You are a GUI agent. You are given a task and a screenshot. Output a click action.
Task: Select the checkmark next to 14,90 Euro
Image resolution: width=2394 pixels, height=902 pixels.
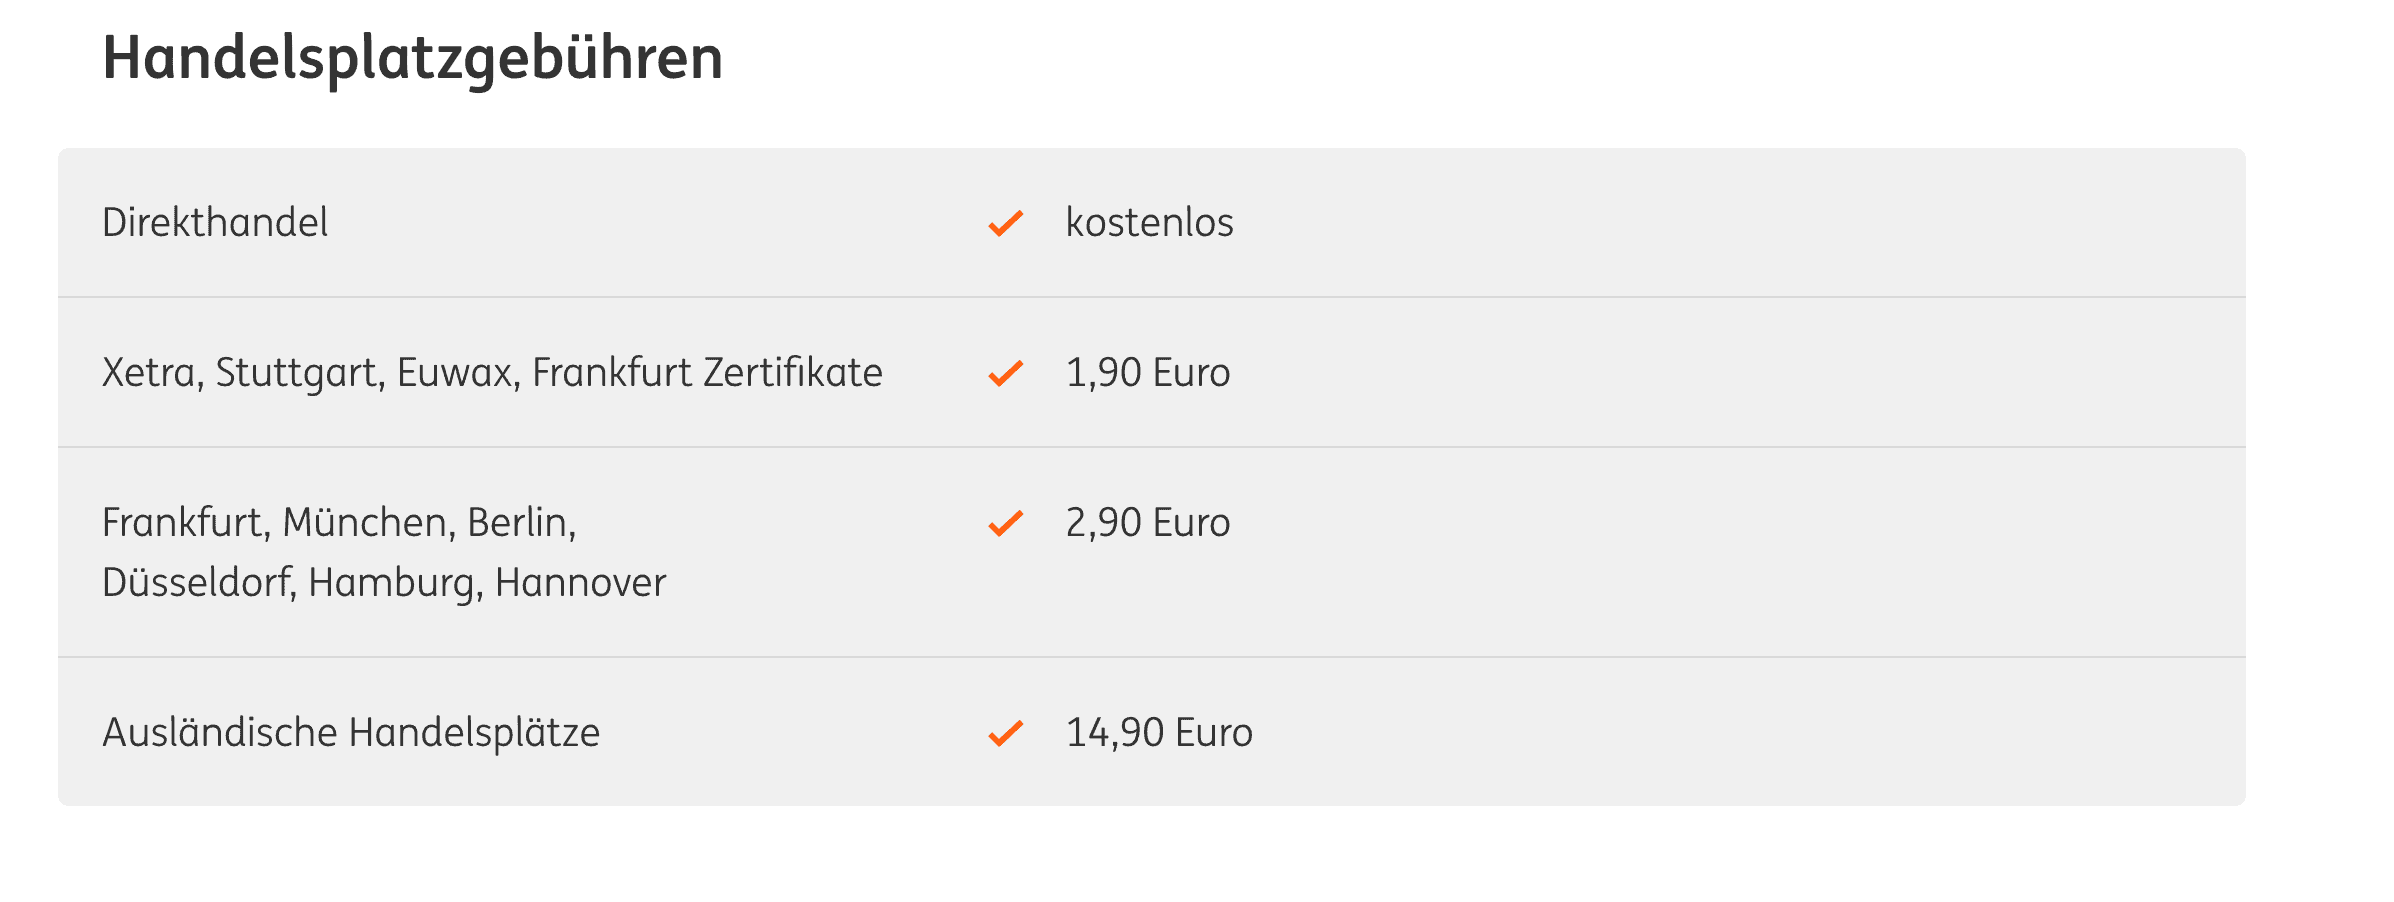[x=1005, y=733]
